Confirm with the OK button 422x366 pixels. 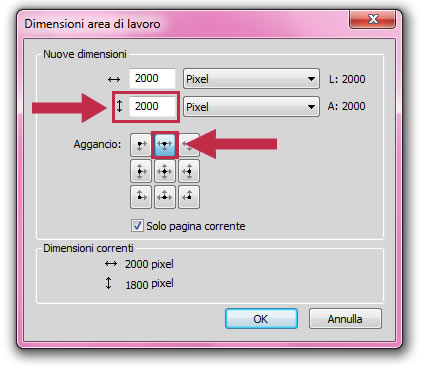click(261, 319)
